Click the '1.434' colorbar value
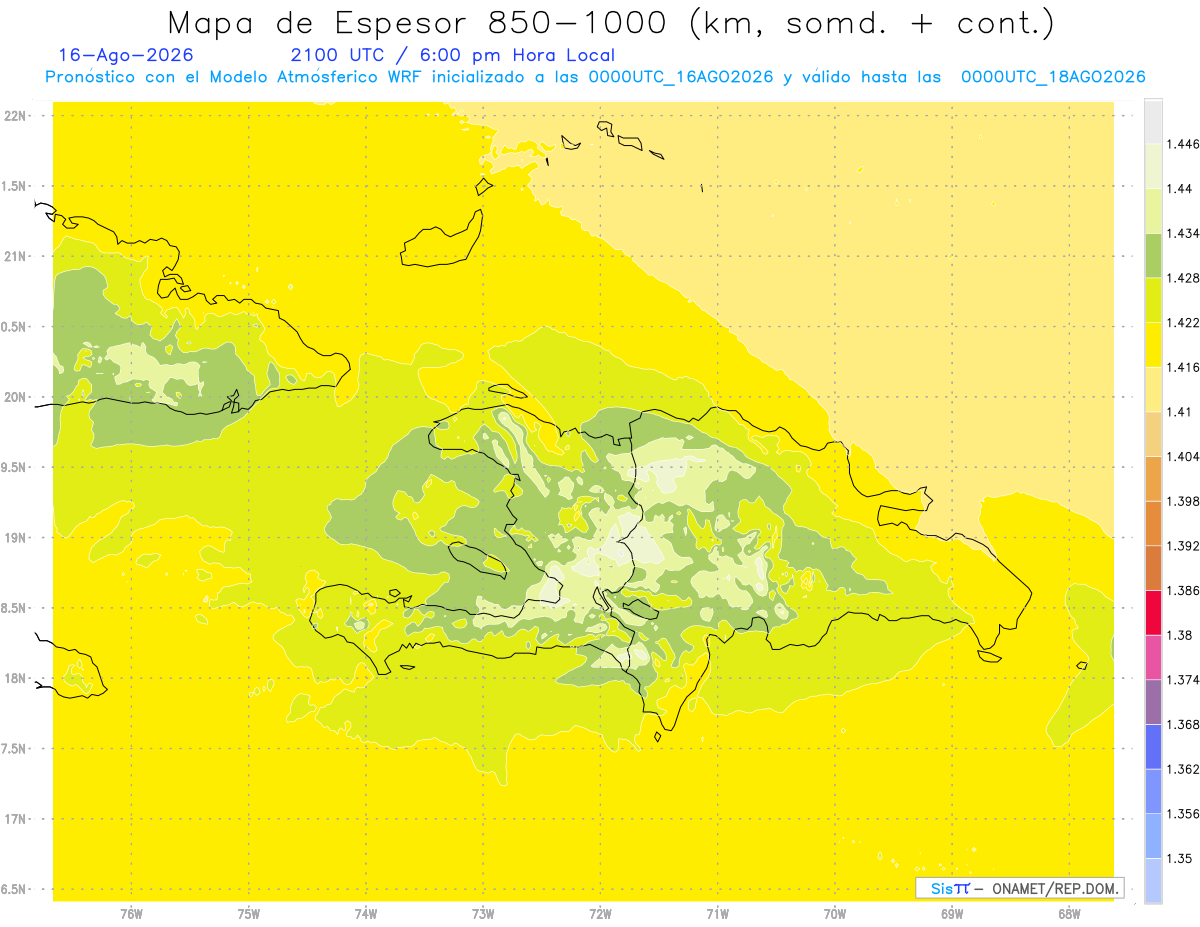This screenshot has height=927, width=1200. (x=1183, y=233)
